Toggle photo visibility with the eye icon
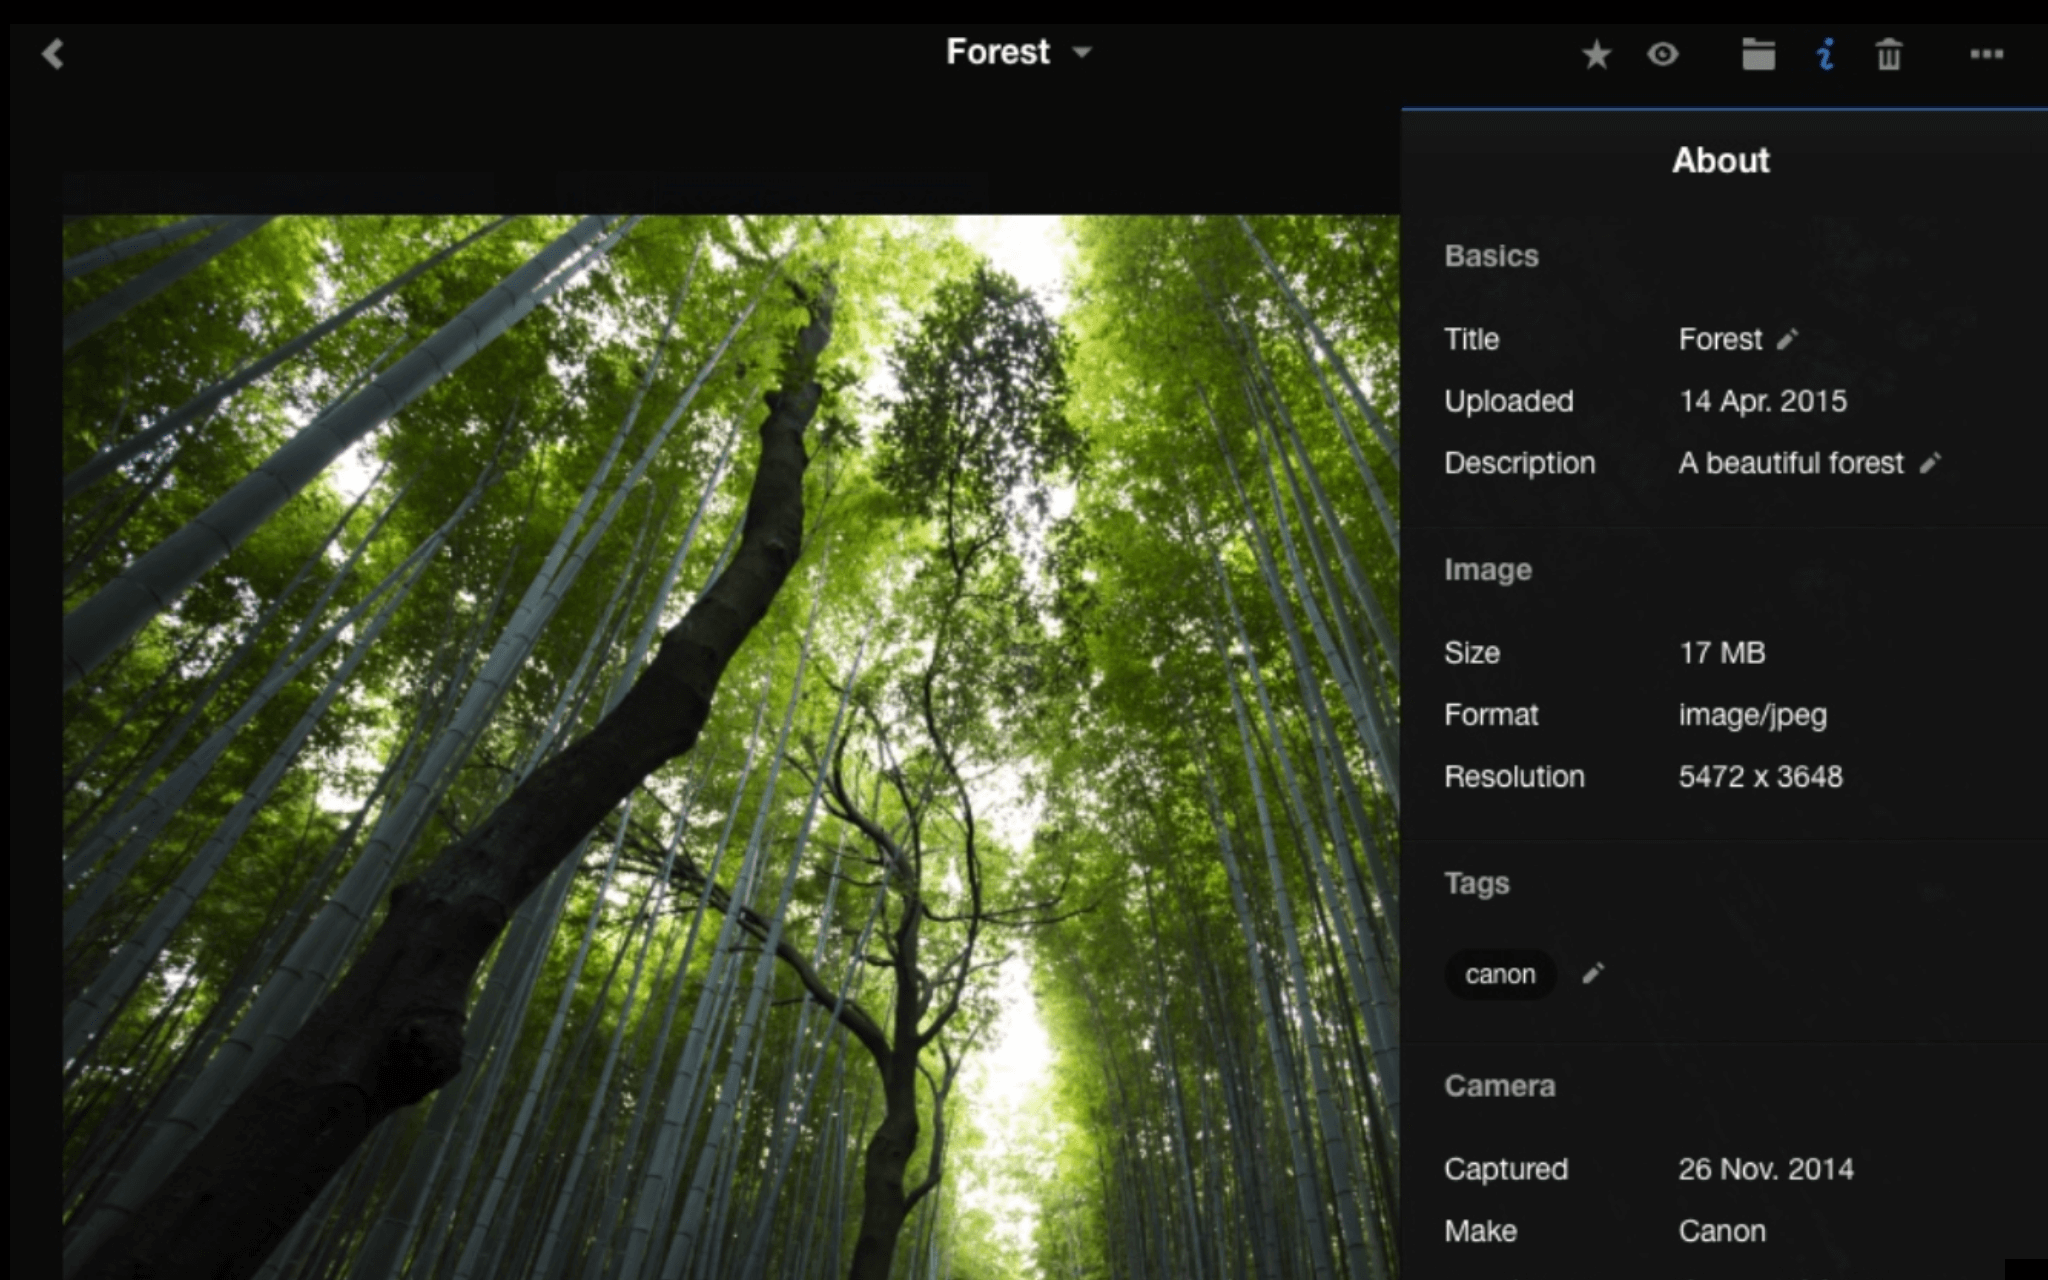2048x1280 pixels. (1663, 54)
